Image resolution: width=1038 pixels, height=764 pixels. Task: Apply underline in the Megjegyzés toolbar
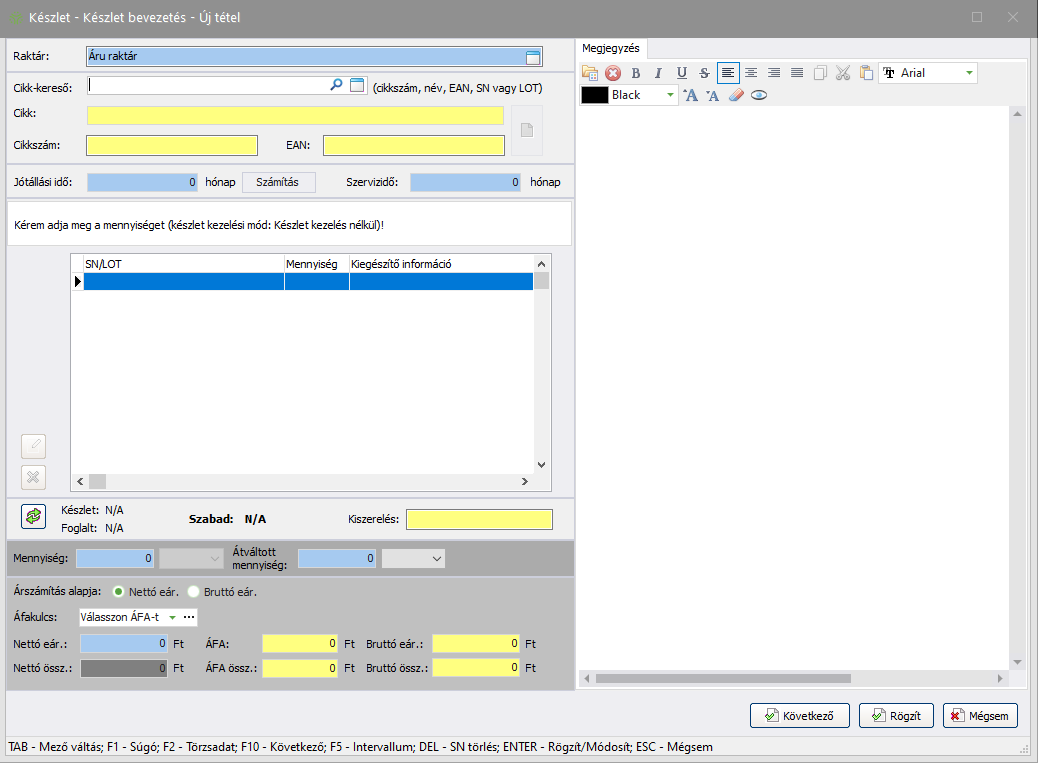(x=682, y=73)
